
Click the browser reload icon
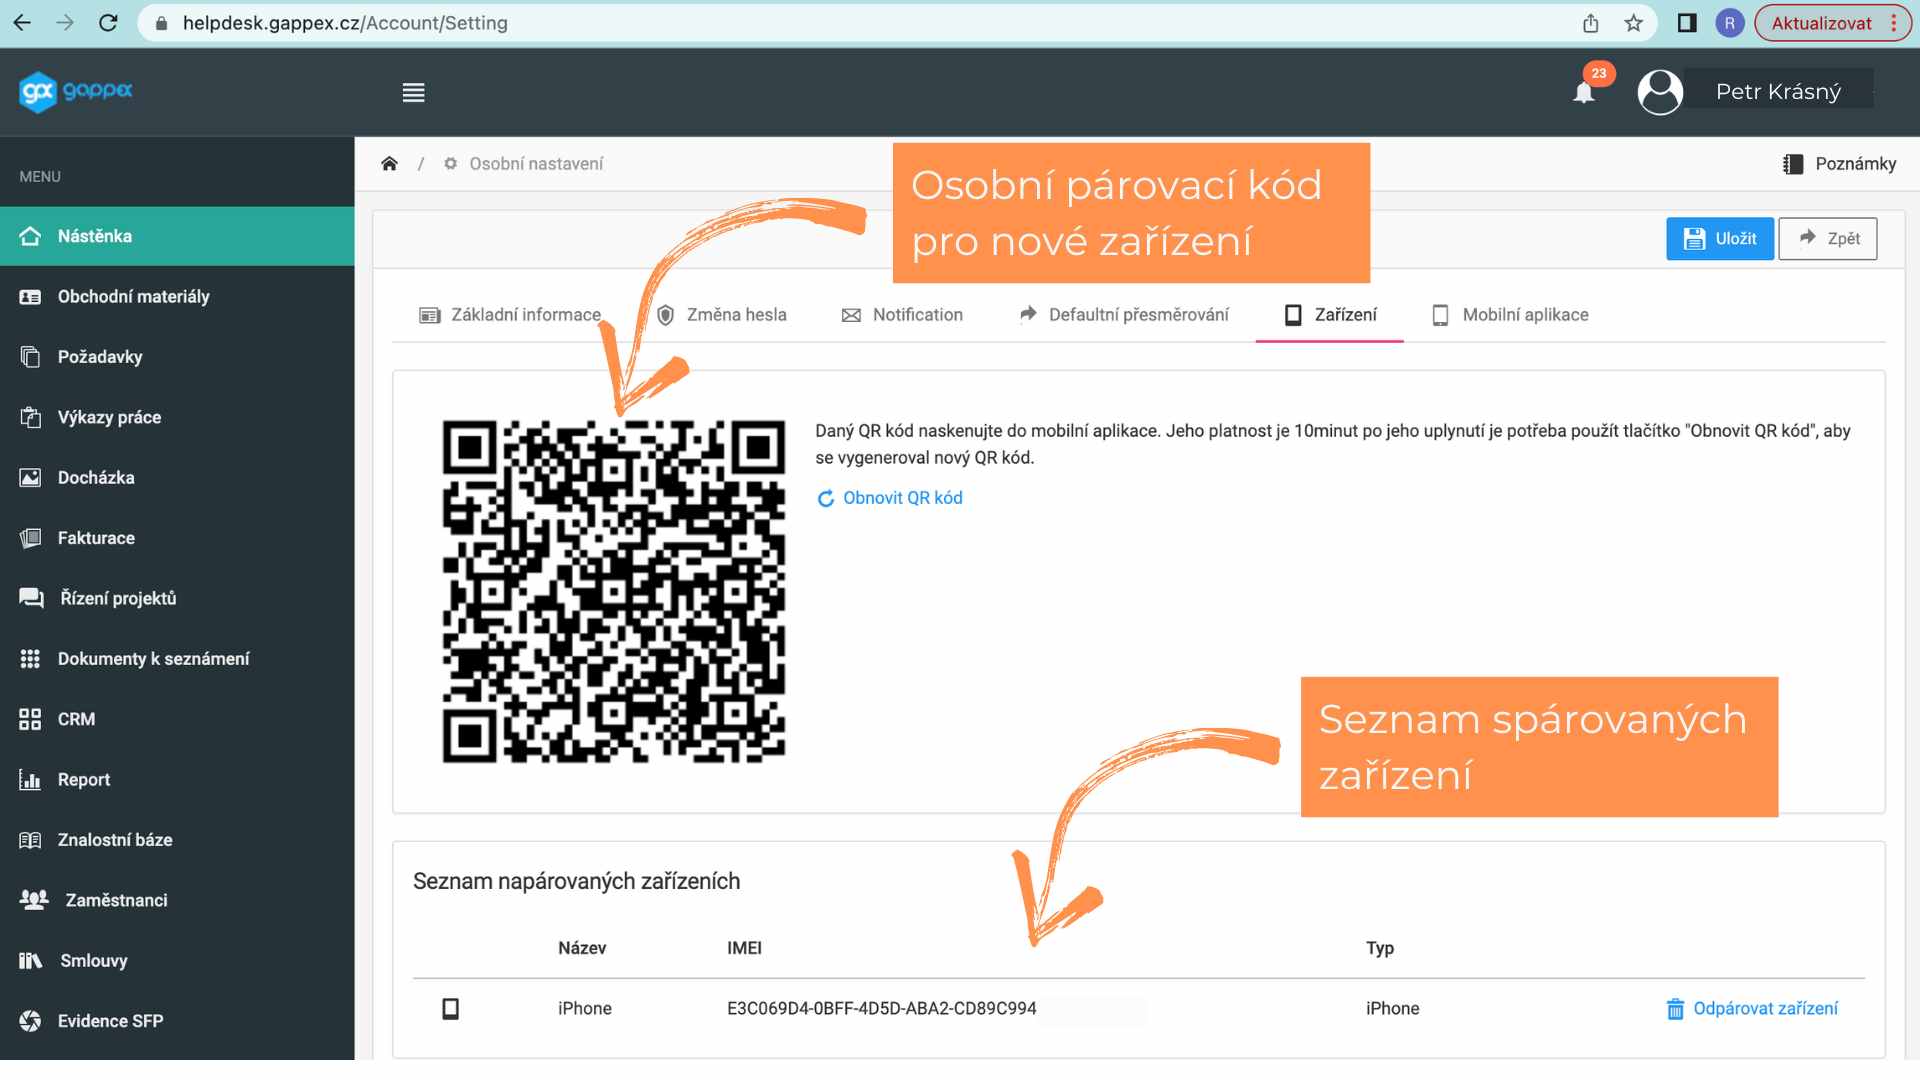coord(108,23)
